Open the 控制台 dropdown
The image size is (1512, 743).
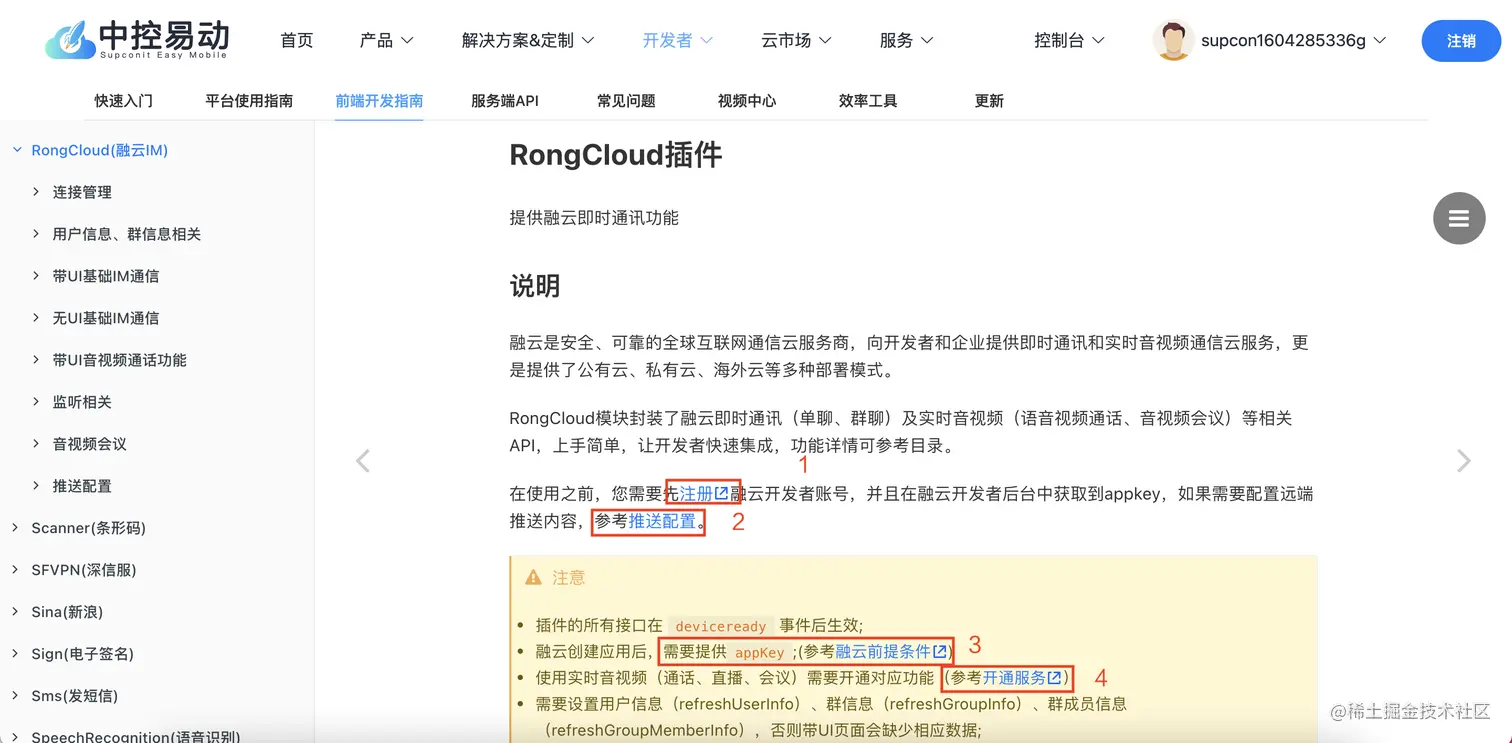click(x=1069, y=40)
